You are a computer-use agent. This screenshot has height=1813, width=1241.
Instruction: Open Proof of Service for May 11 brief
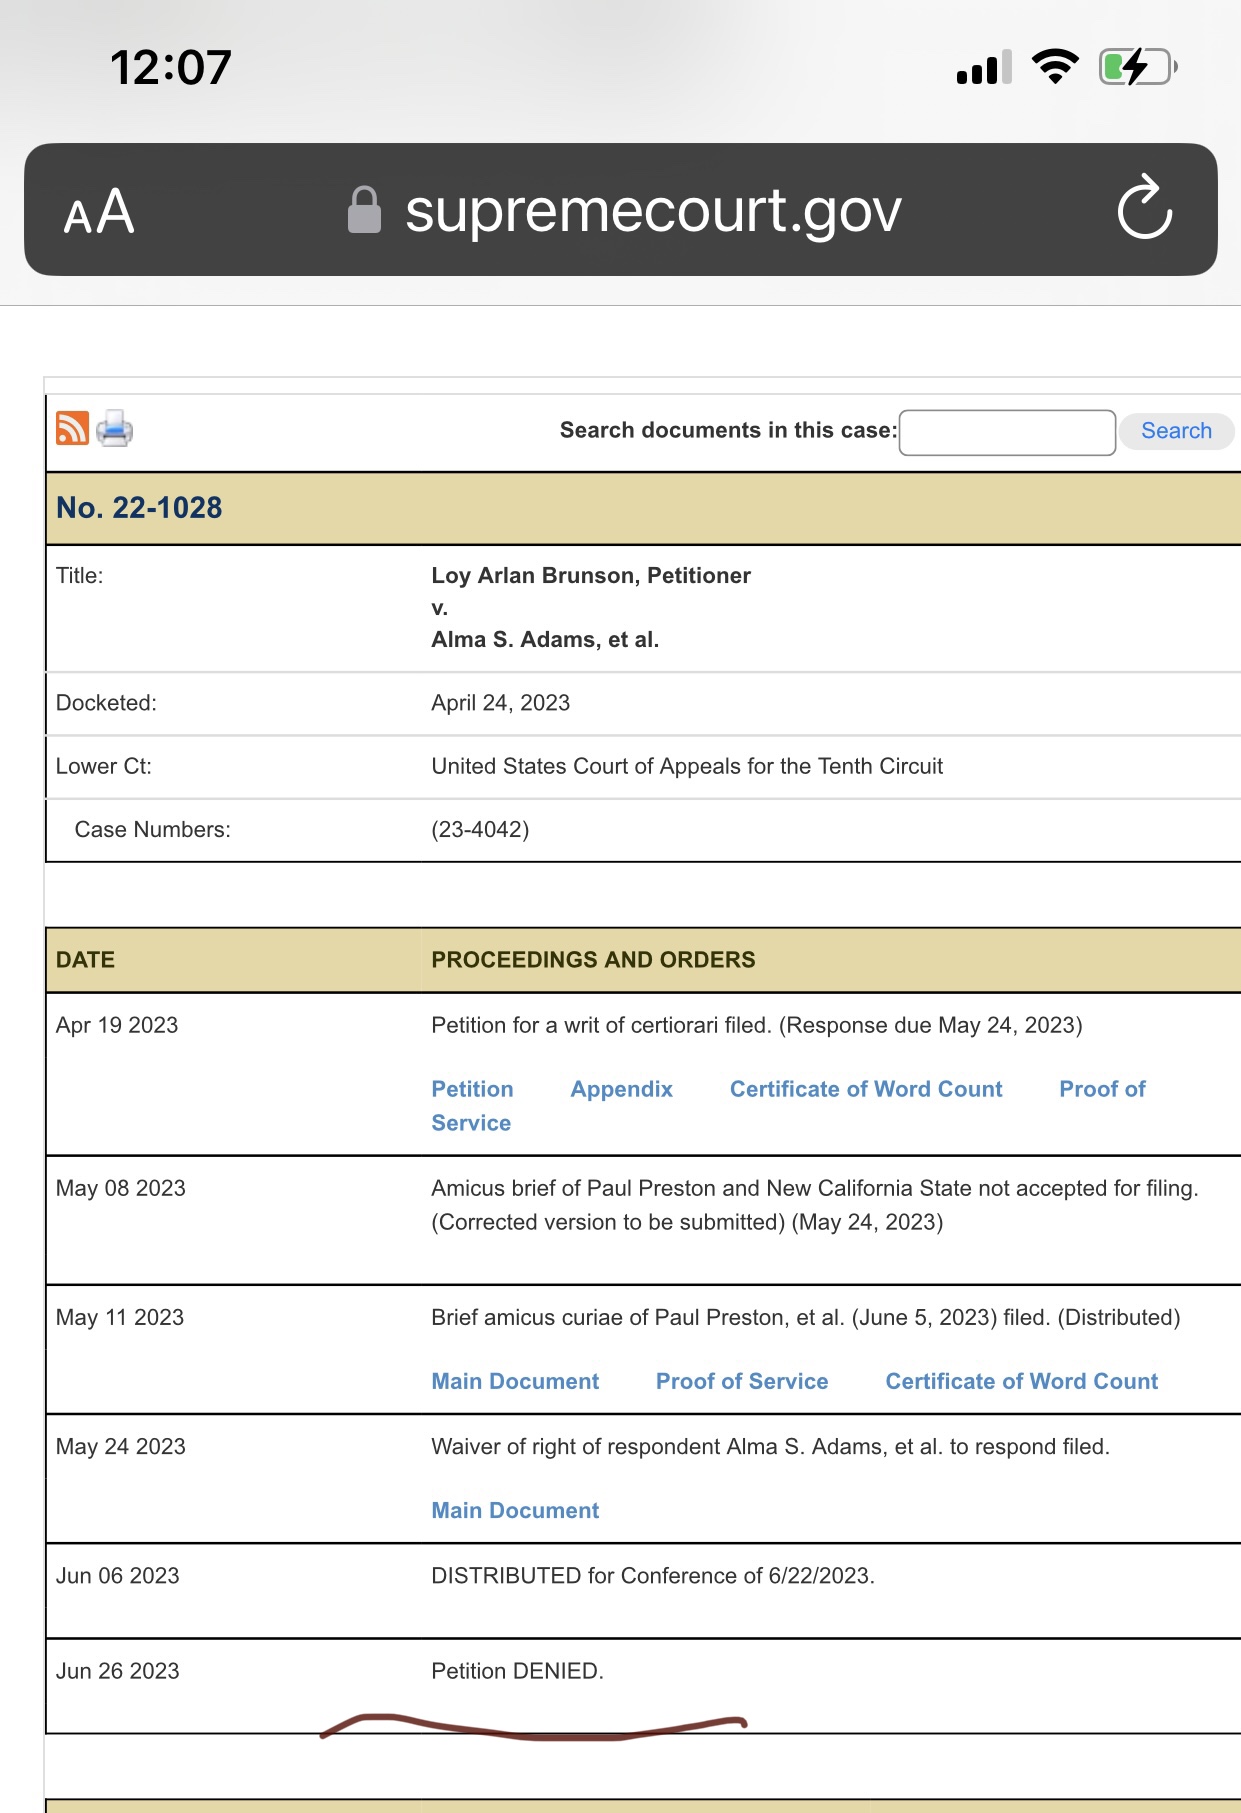click(x=742, y=1381)
